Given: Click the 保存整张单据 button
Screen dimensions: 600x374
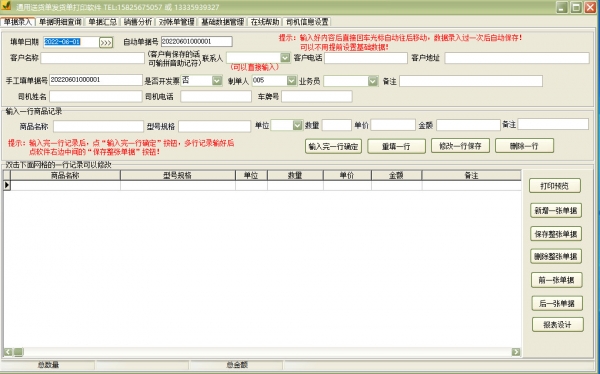Looking at the screenshot, I should tap(556, 234).
